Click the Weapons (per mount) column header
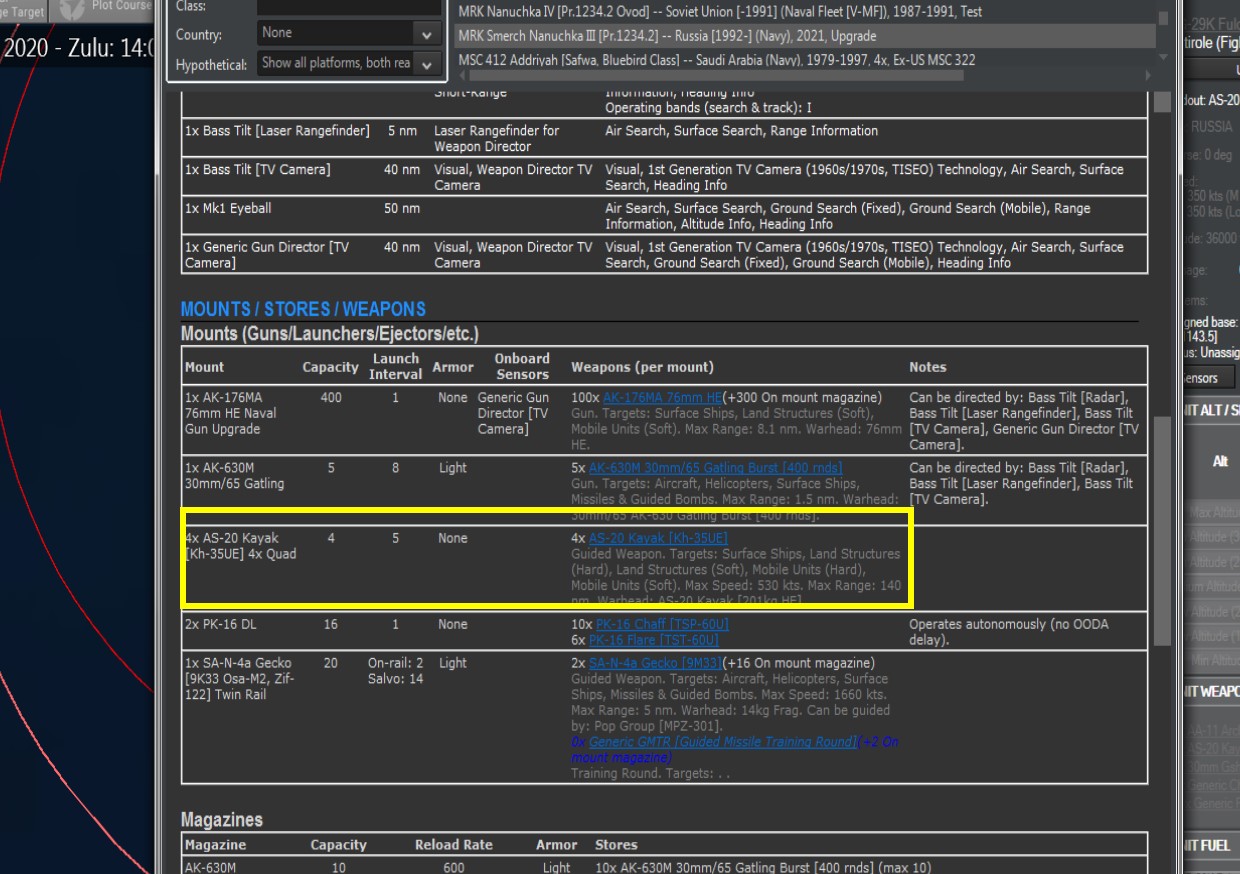 coord(642,367)
